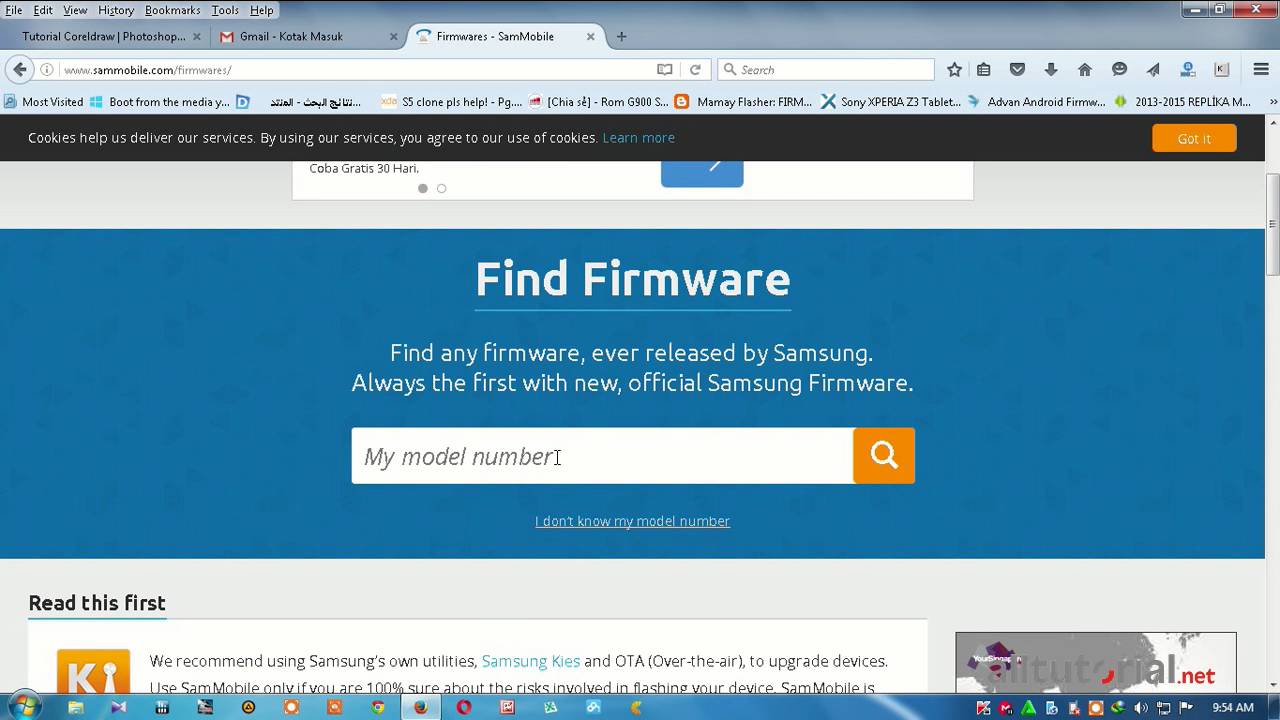The height and width of the screenshot is (720, 1280).
Task: Open 'Boot from the media y...' bookmark
Action: 160,101
